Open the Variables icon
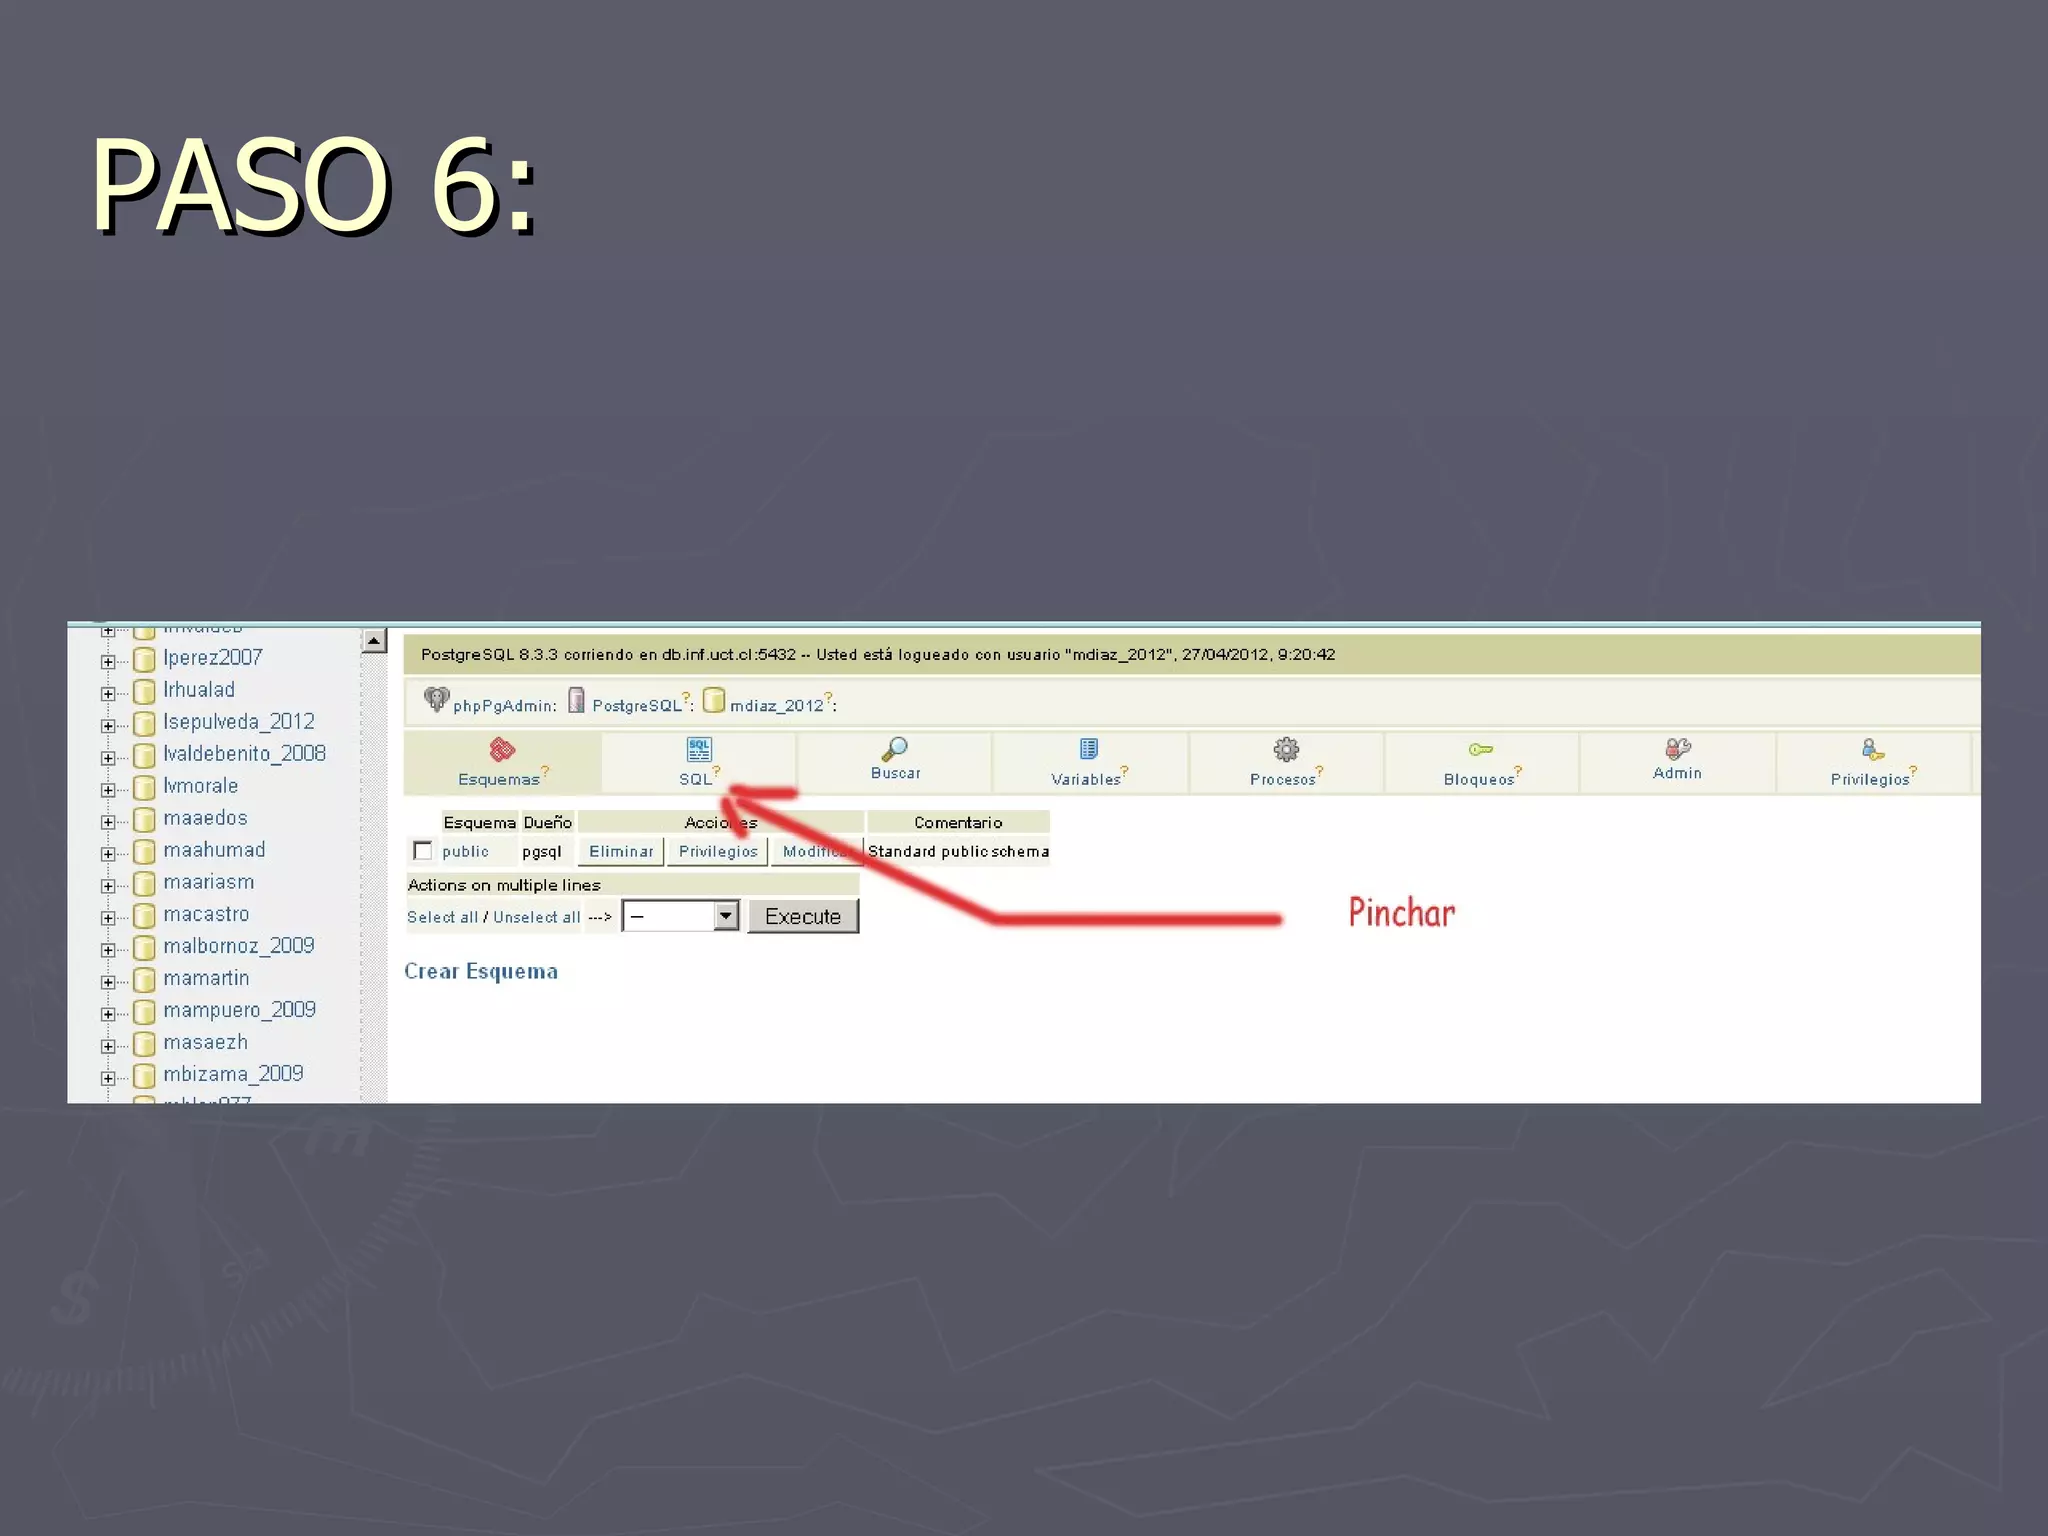Screen dimensions: 2048x1536 point(1089,749)
